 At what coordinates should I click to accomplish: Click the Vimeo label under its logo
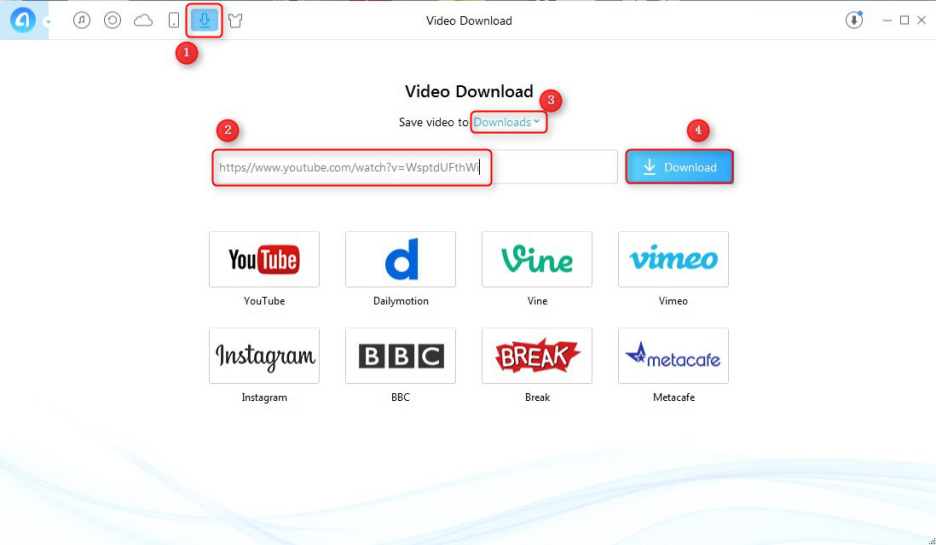pyautogui.click(x=673, y=301)
